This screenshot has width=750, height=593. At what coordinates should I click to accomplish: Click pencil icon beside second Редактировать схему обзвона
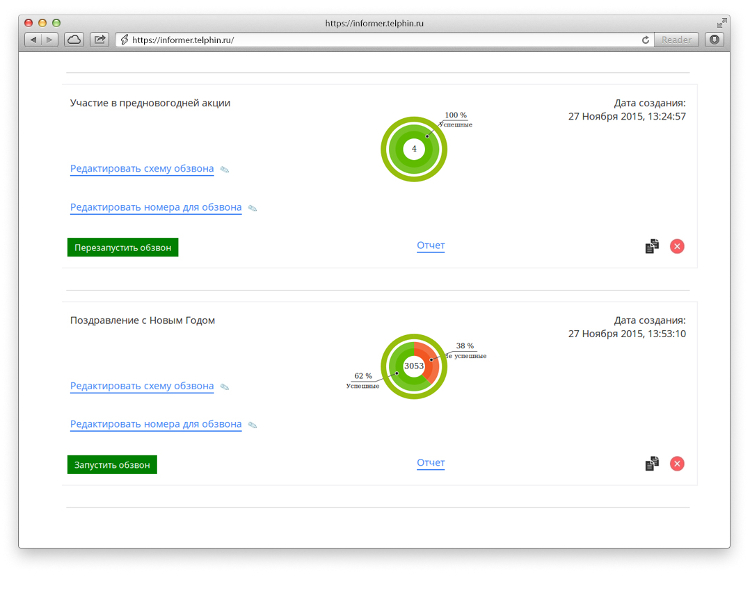[225, 387]
